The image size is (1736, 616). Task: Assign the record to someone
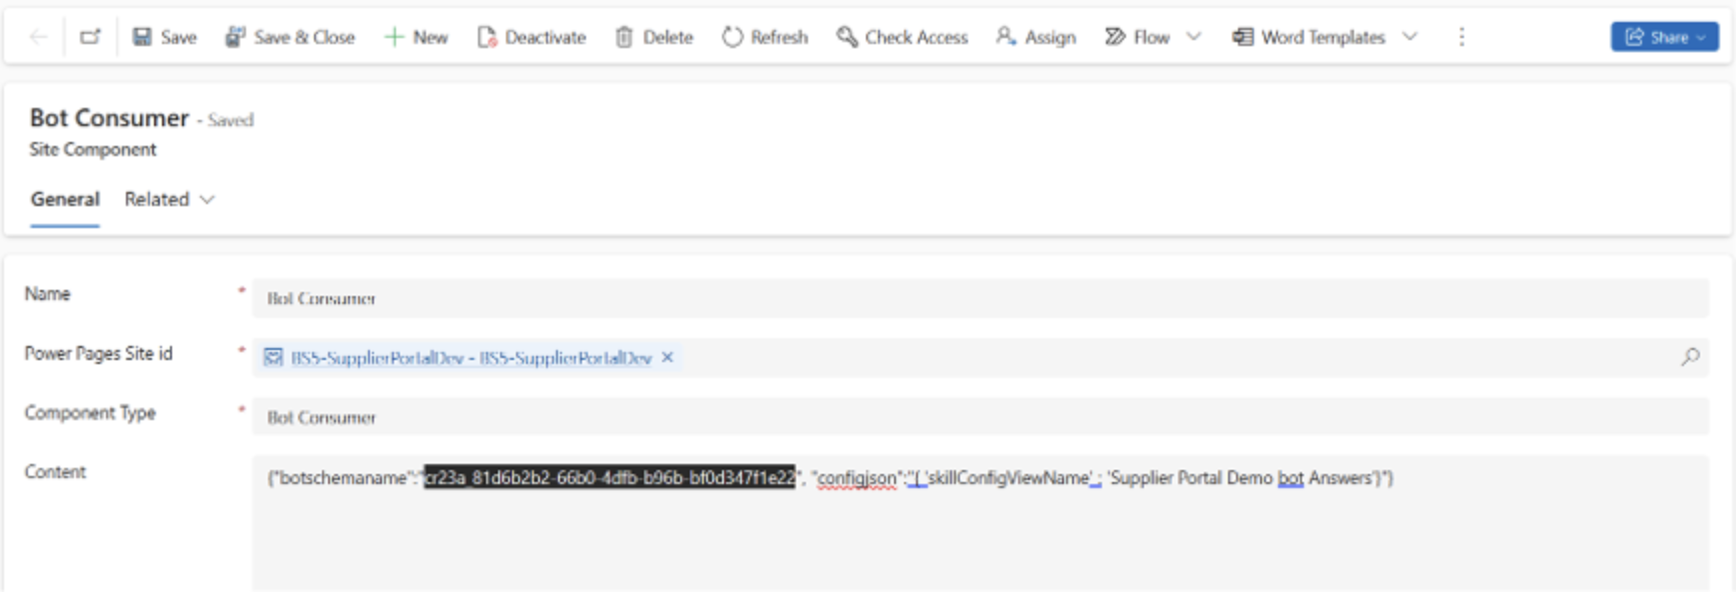1036,37
